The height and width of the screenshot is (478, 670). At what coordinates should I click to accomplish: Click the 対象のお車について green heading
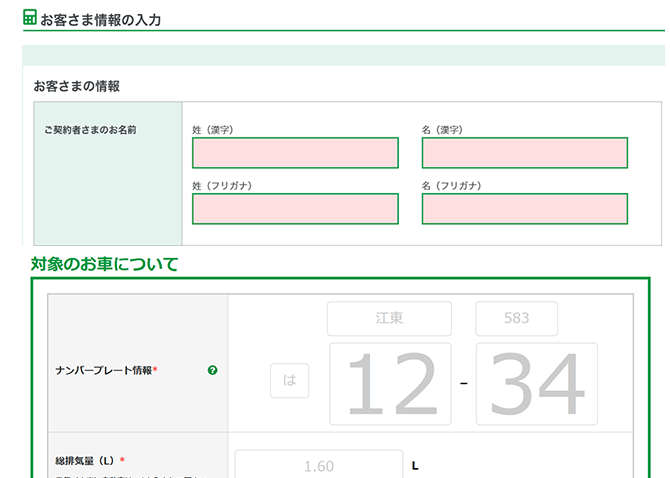point(104,264)
